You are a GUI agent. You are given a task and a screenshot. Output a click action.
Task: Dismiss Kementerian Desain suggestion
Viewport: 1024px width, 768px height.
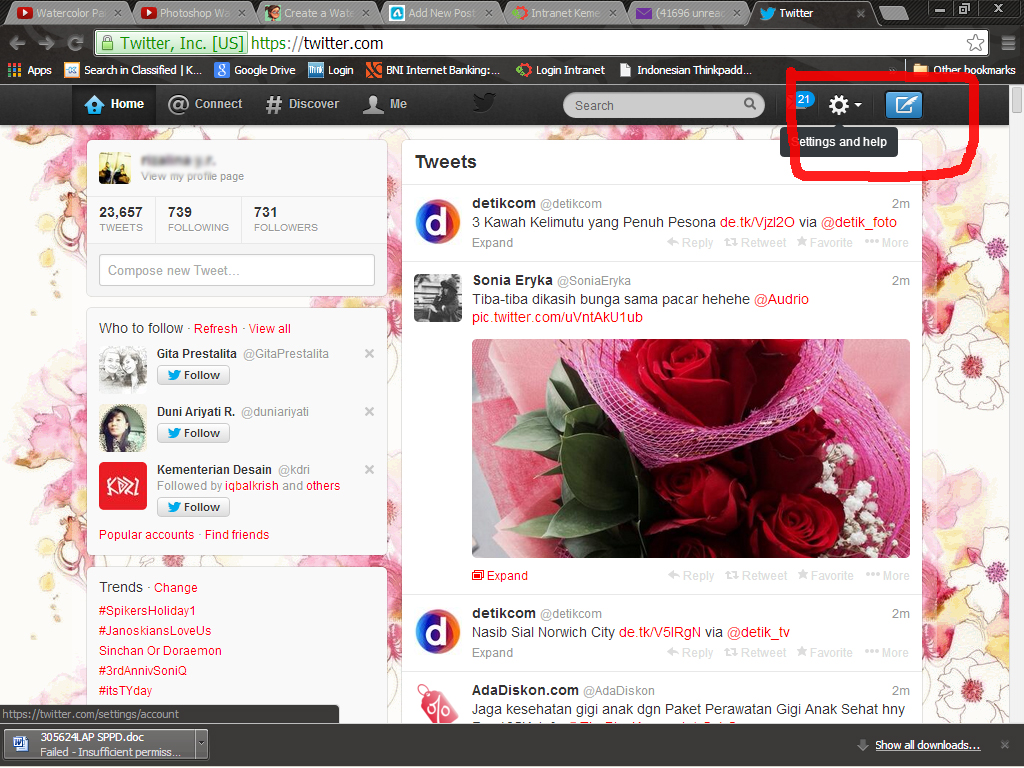click(x=369, y=470)
